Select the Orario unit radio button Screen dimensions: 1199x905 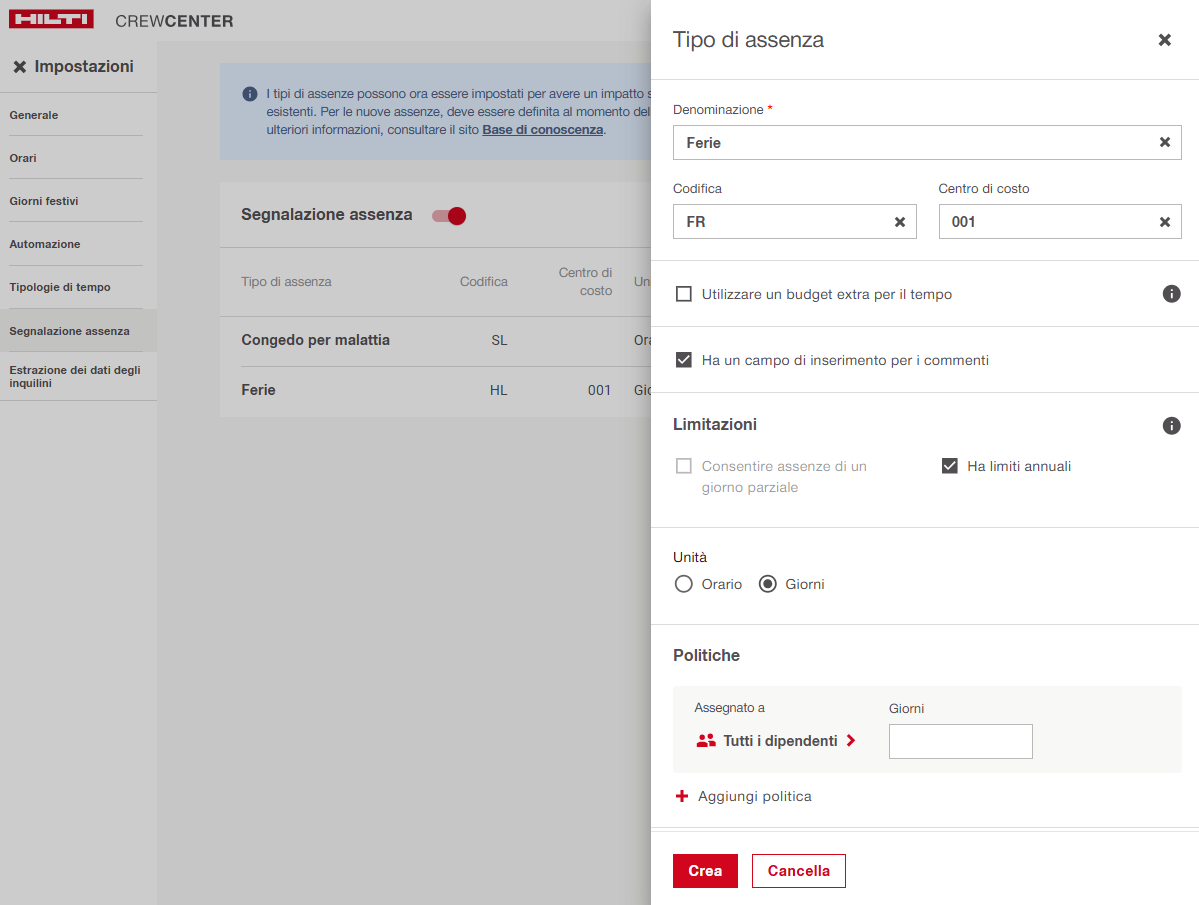683,584
